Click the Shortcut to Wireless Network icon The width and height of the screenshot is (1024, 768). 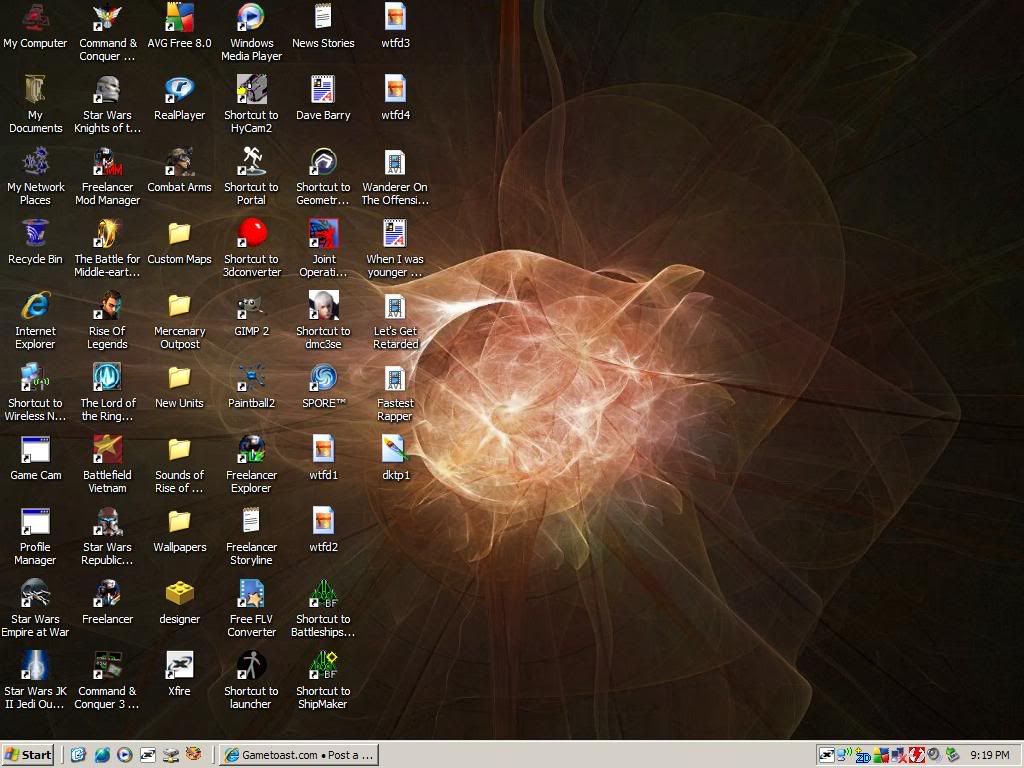(35, 377)
